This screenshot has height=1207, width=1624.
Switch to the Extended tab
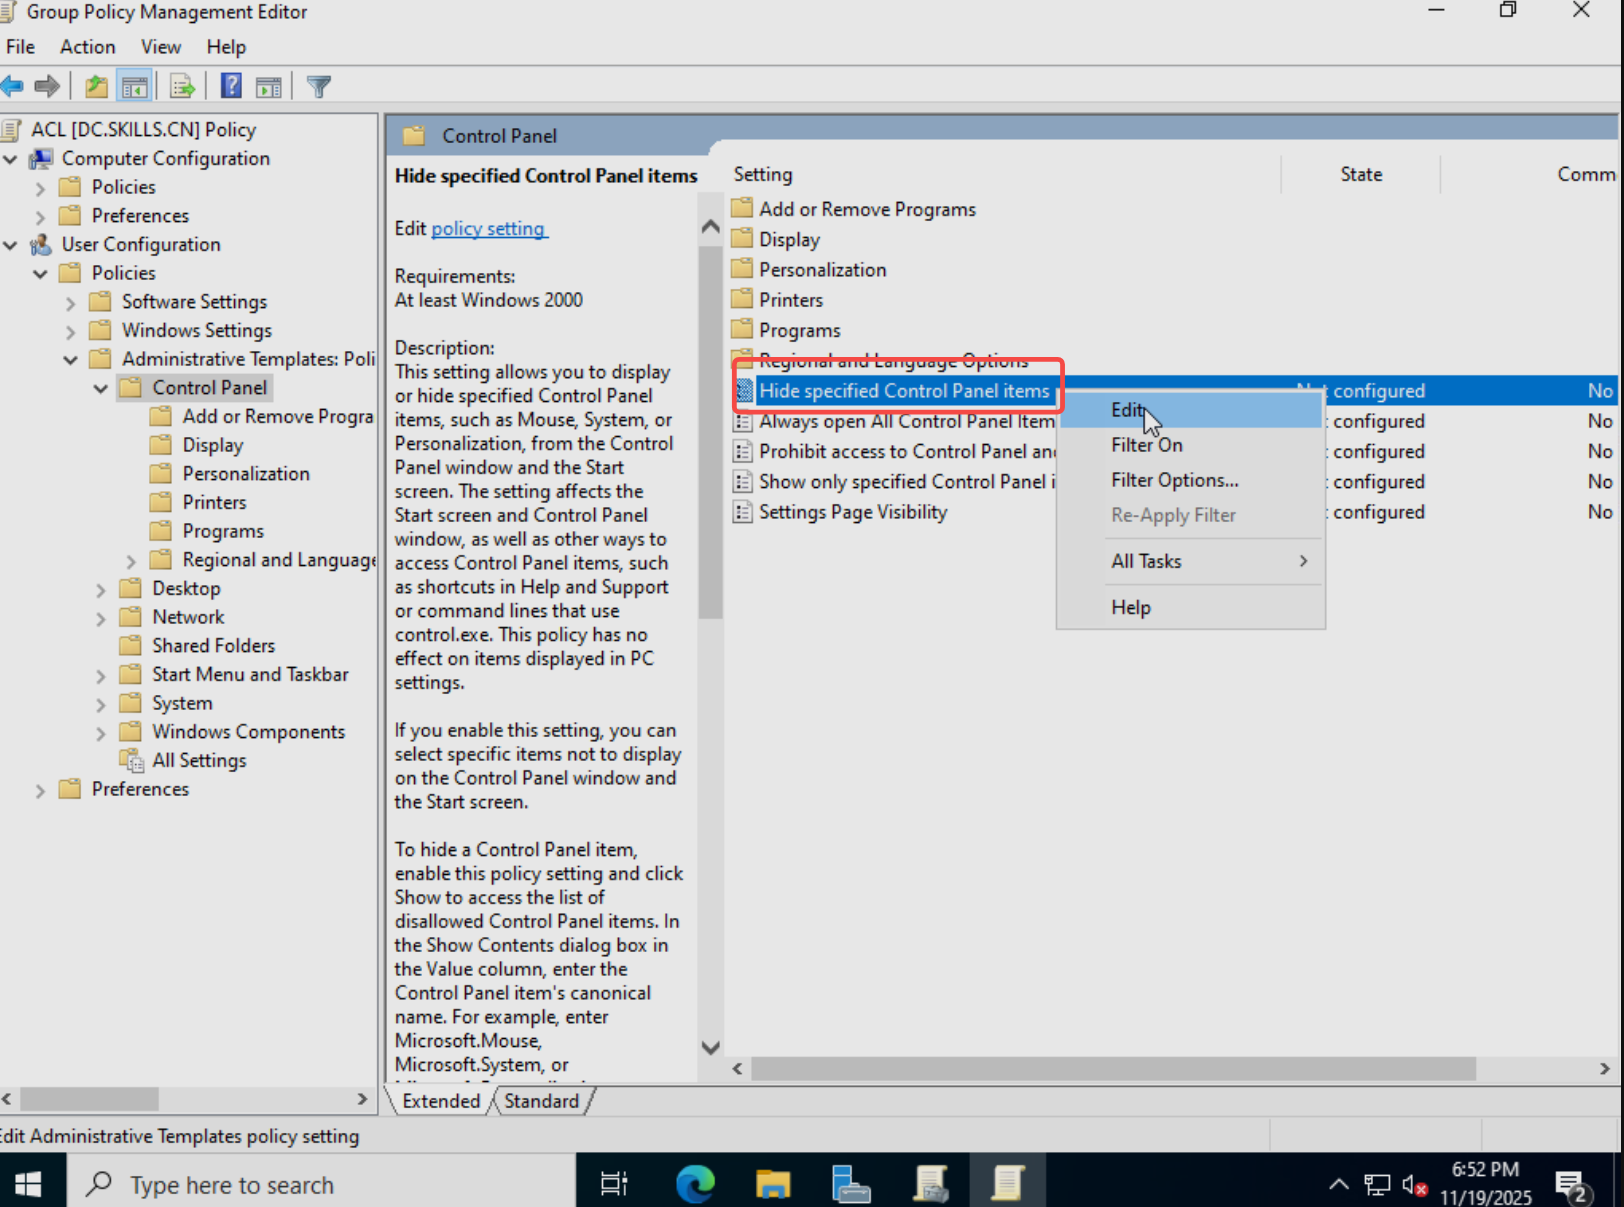441,1100
